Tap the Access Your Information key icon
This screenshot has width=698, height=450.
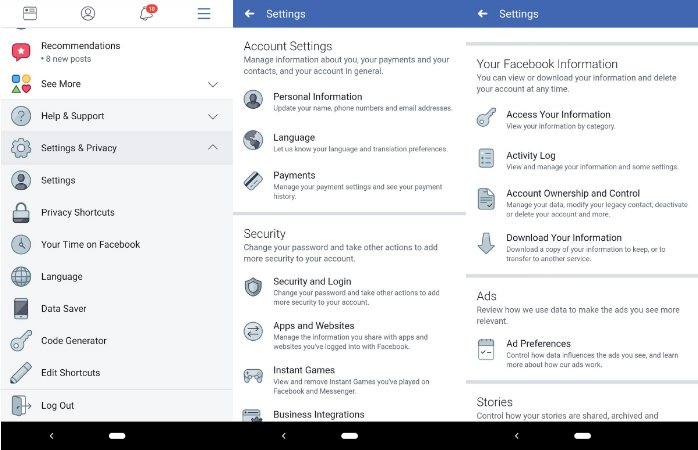[486, 118]
